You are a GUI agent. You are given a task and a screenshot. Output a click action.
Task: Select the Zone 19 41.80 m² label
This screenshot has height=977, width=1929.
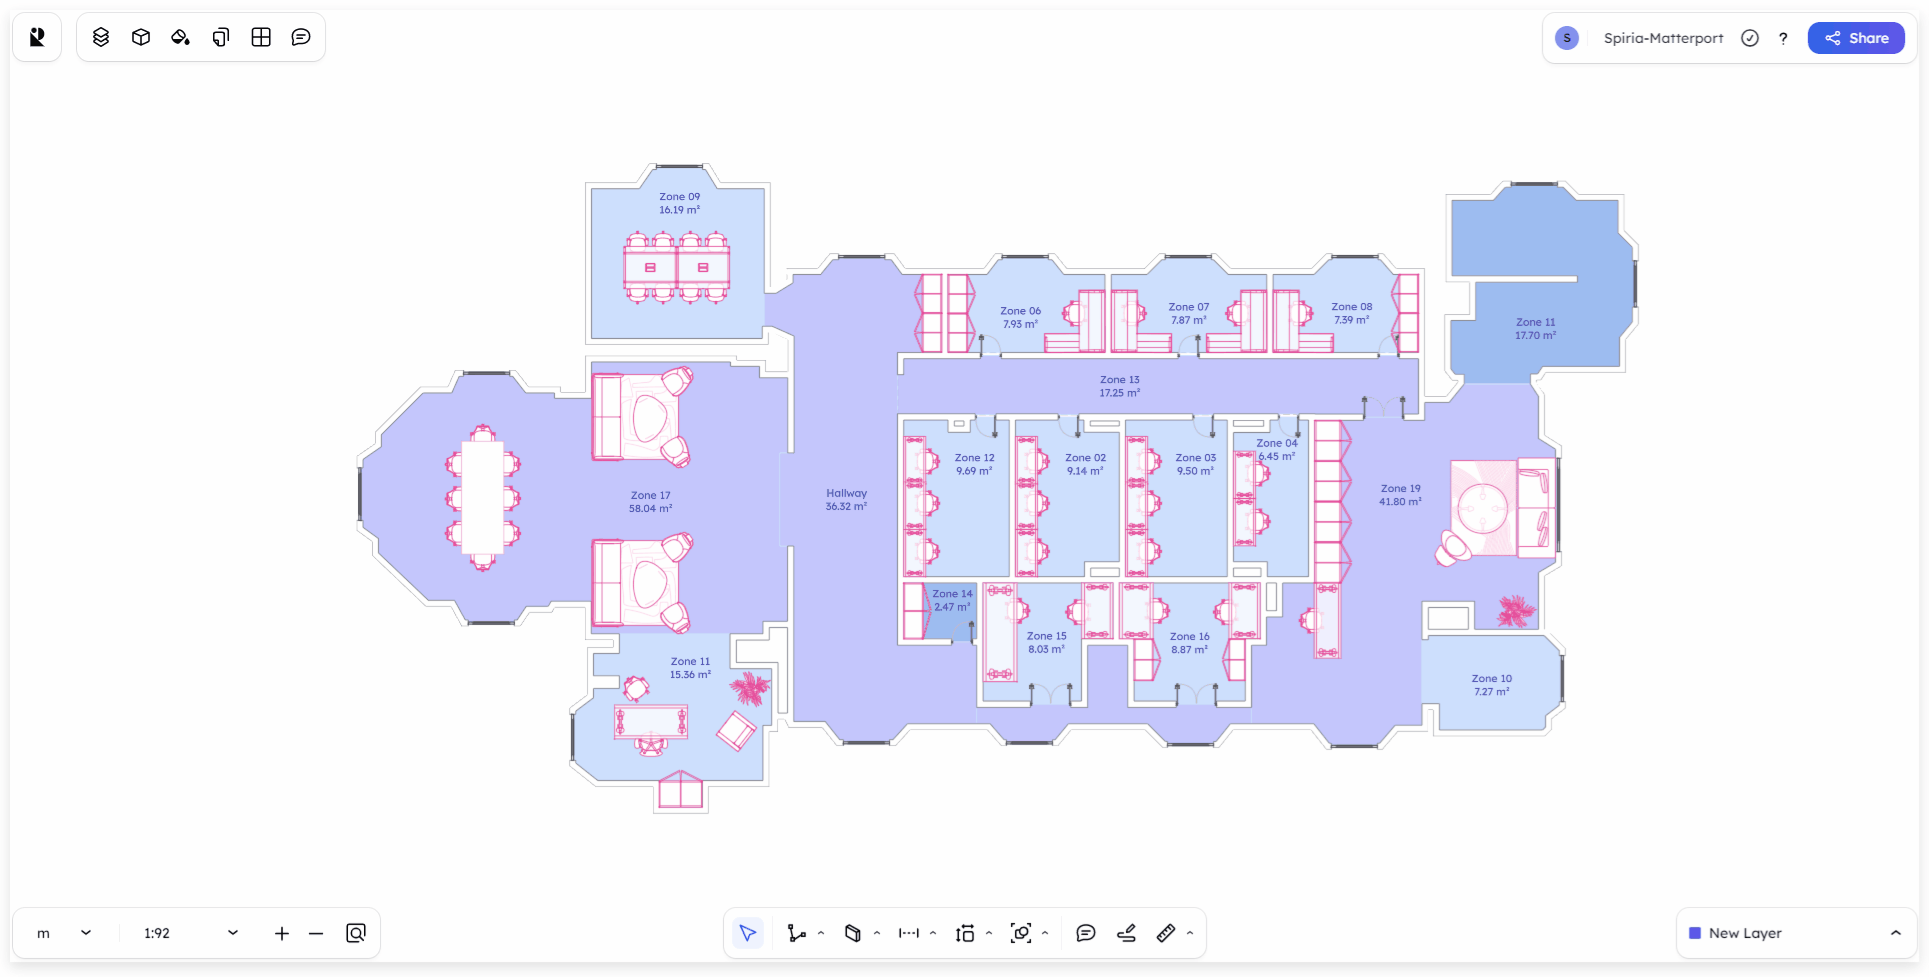pos(1401,495)
